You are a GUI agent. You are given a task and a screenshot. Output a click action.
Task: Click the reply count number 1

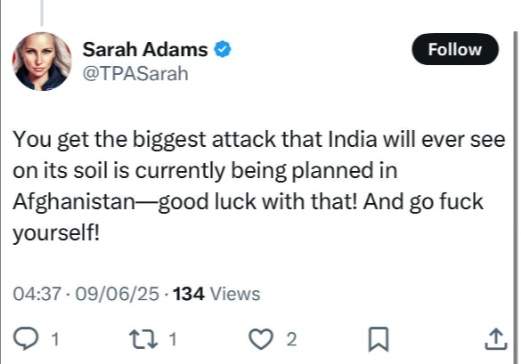[x=55, y=340]
